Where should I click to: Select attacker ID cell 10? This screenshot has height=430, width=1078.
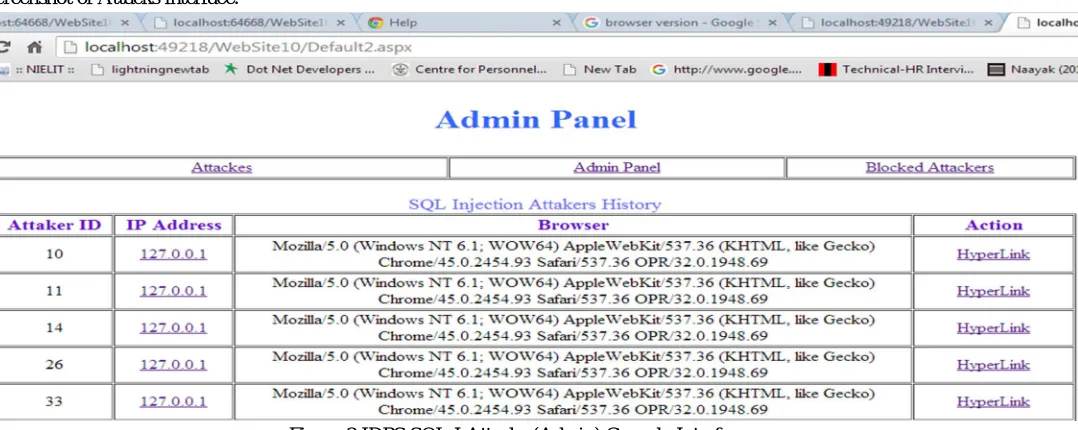(54, 254)
